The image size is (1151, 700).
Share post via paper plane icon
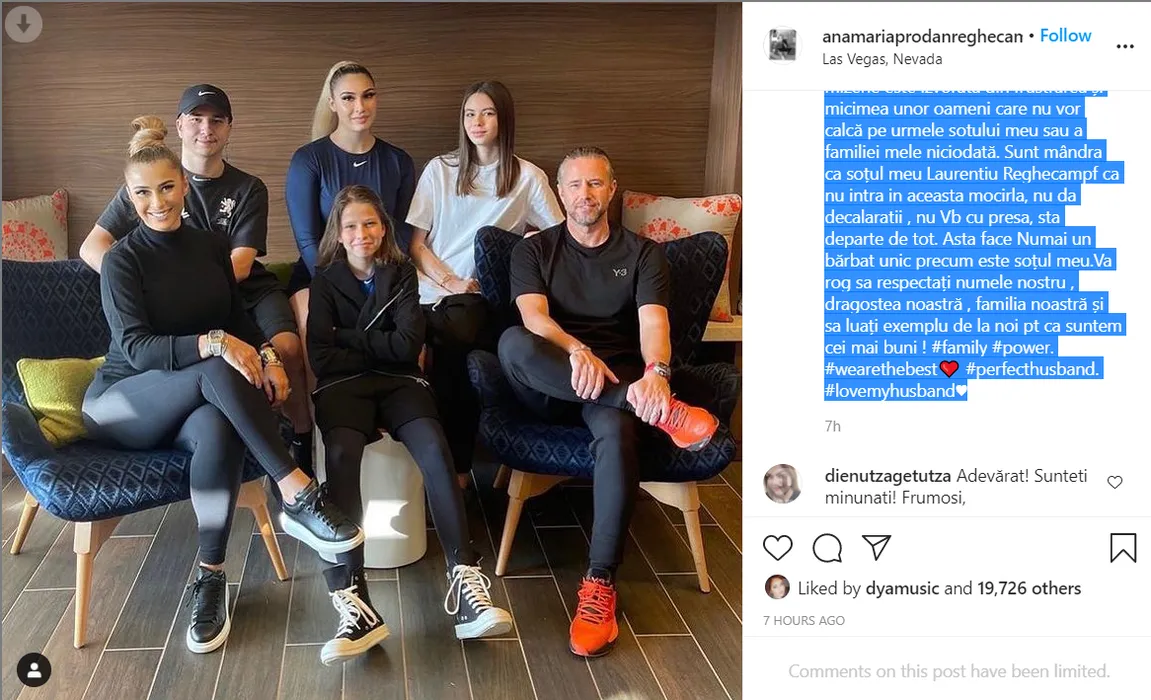tap(876, 547)
